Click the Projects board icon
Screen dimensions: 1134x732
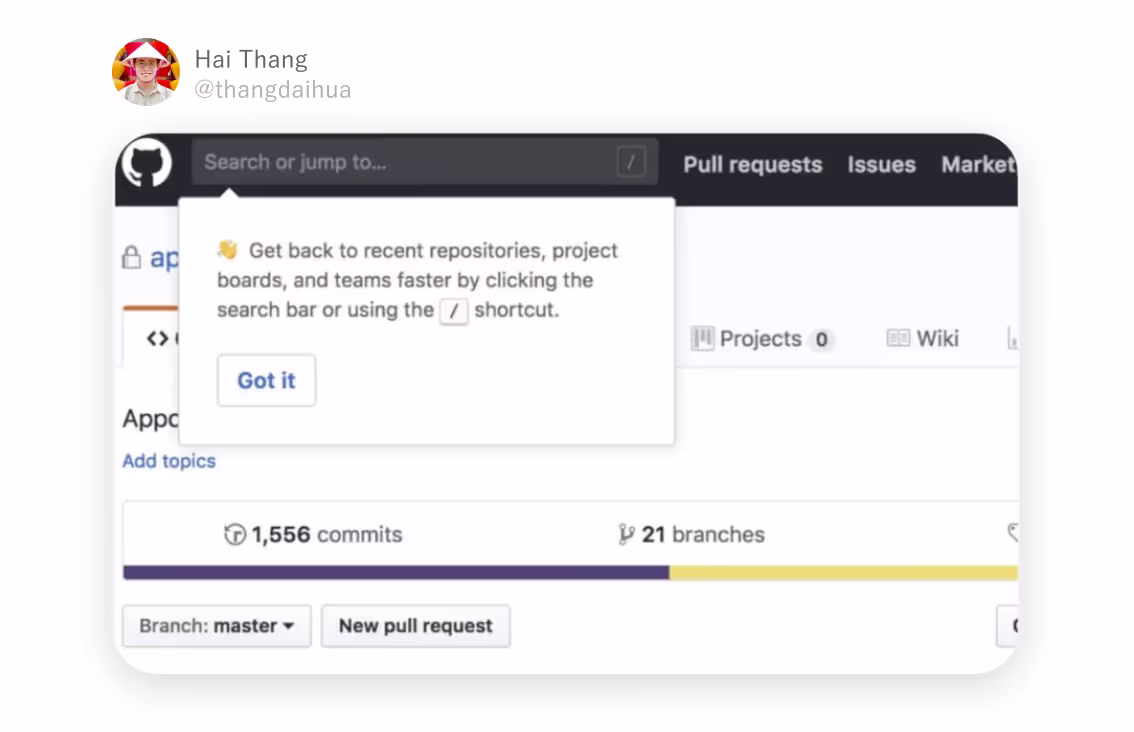[702, 338]
